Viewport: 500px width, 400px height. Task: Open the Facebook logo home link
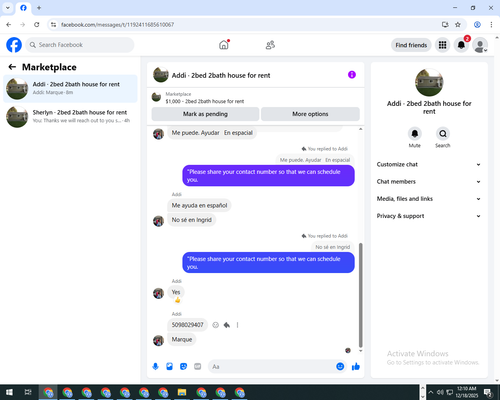click(14, 45)
